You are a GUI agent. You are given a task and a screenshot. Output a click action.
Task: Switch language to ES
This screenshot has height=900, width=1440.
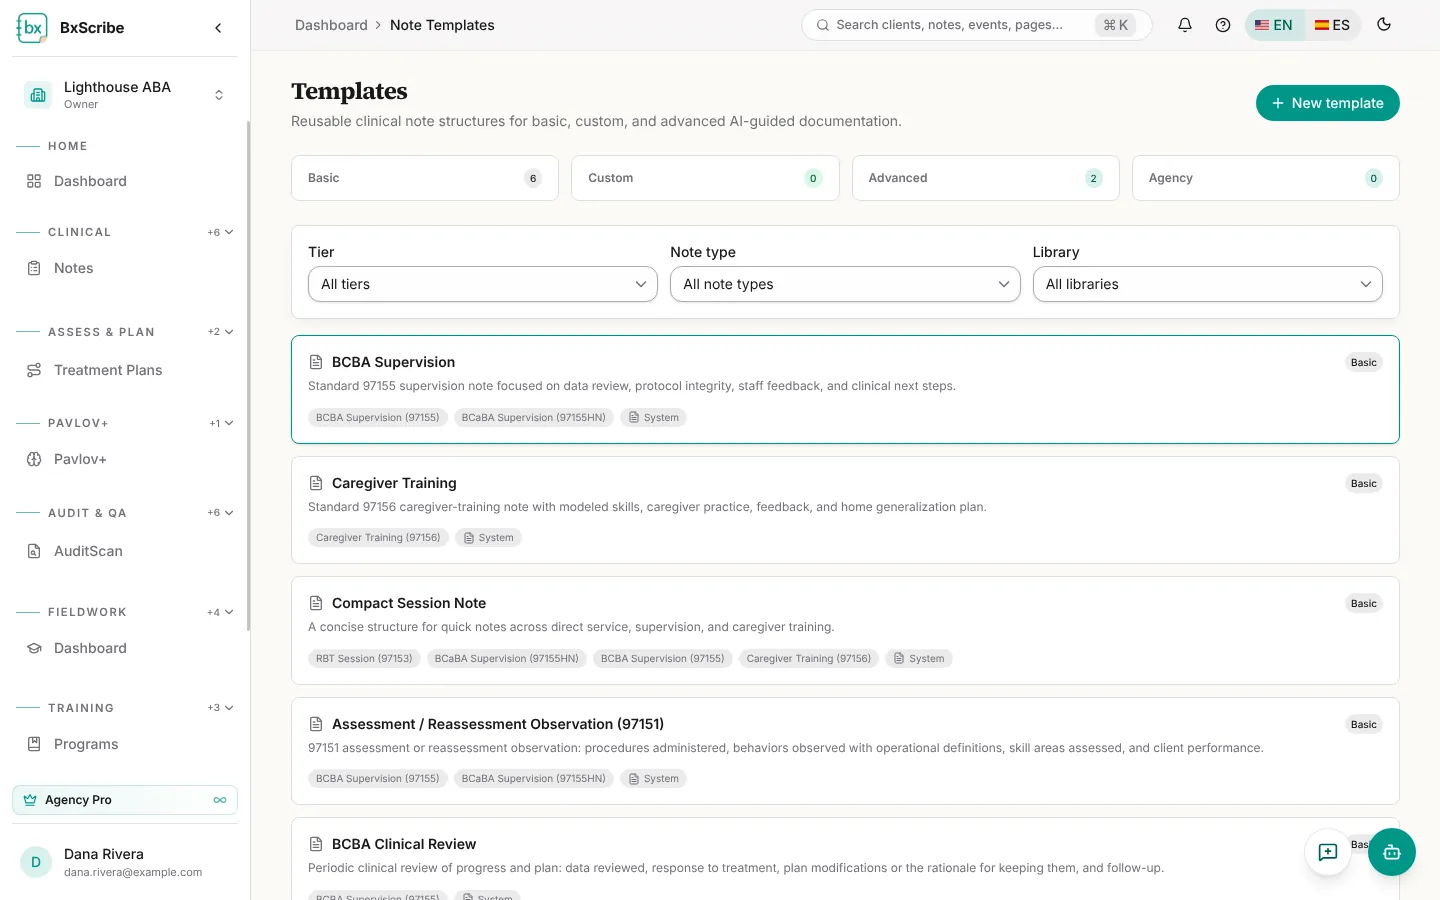click(1332, 25)
